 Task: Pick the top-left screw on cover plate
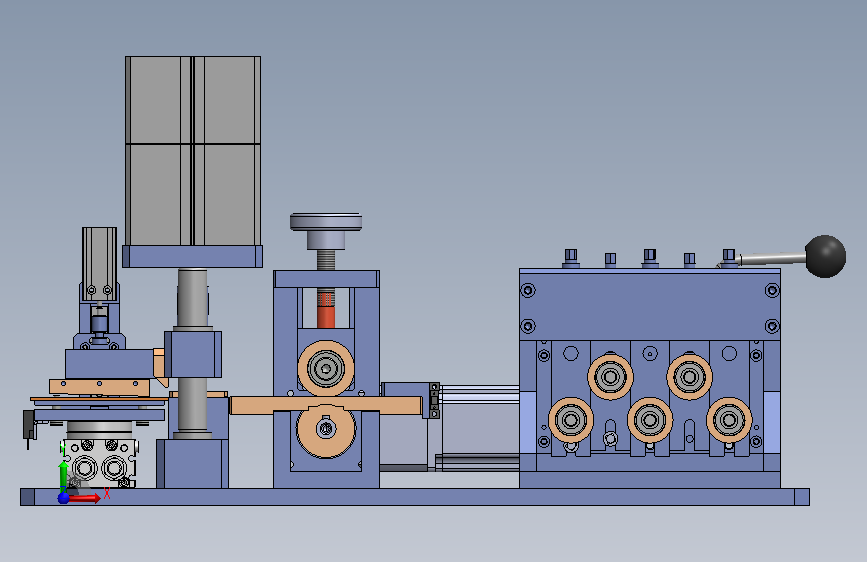528,290
